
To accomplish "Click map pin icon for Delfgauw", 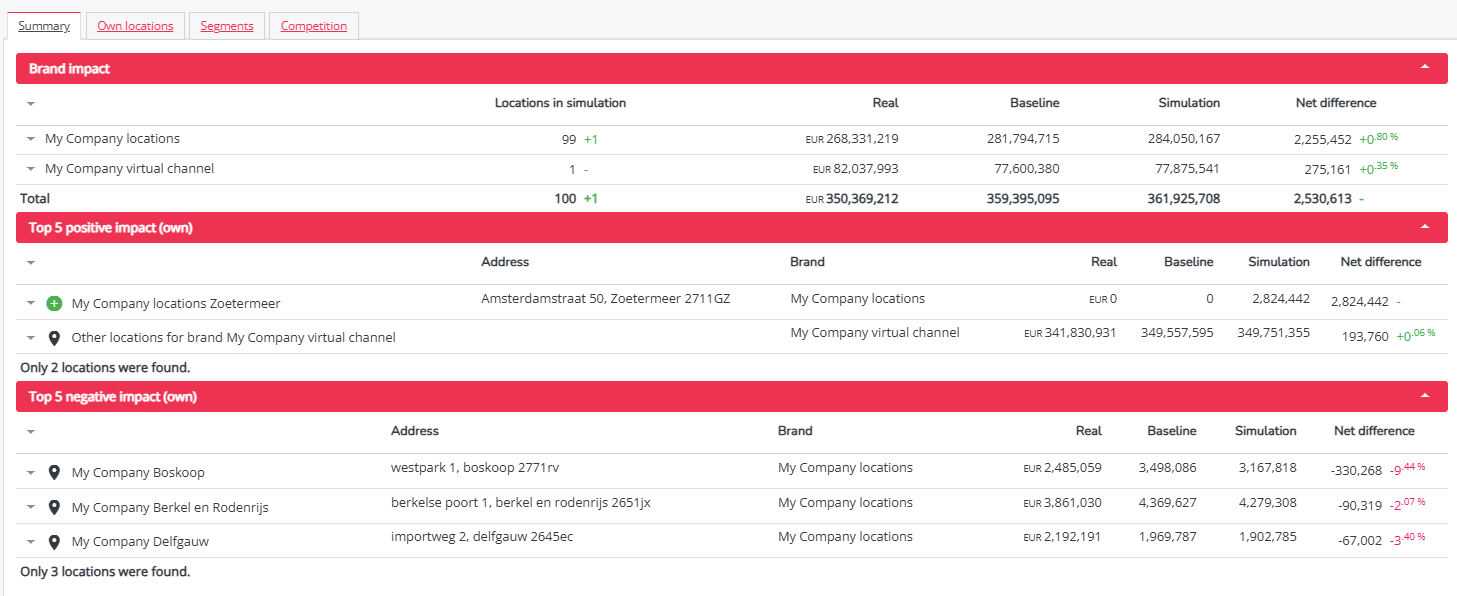I will [54, 541].
